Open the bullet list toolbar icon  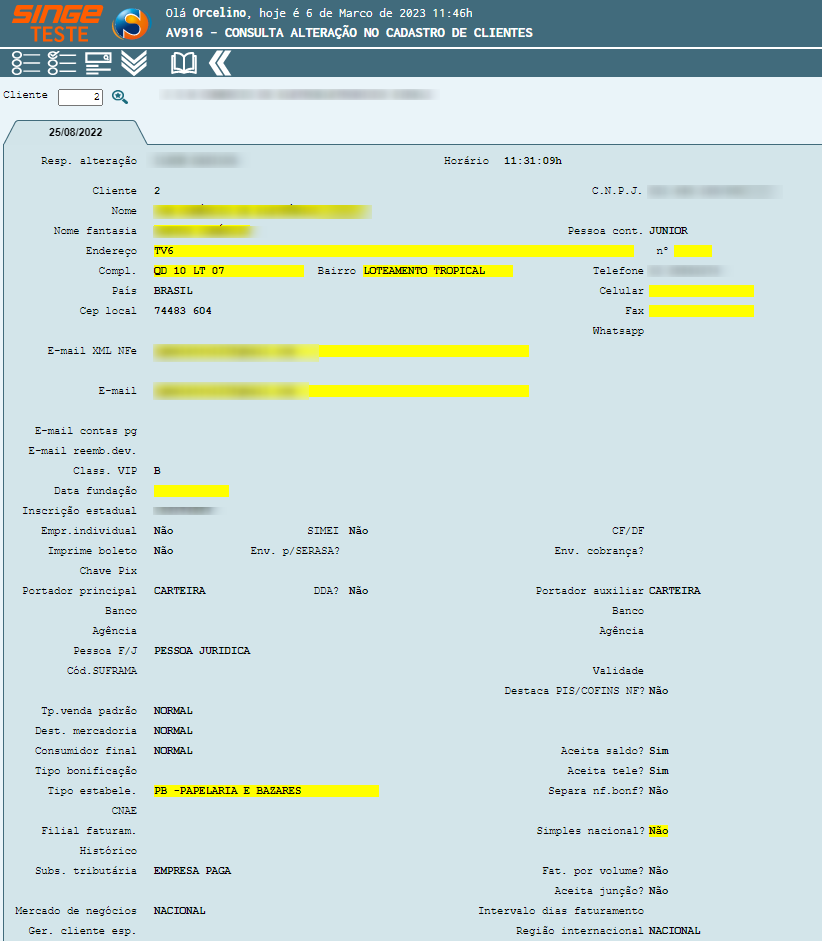26,63
